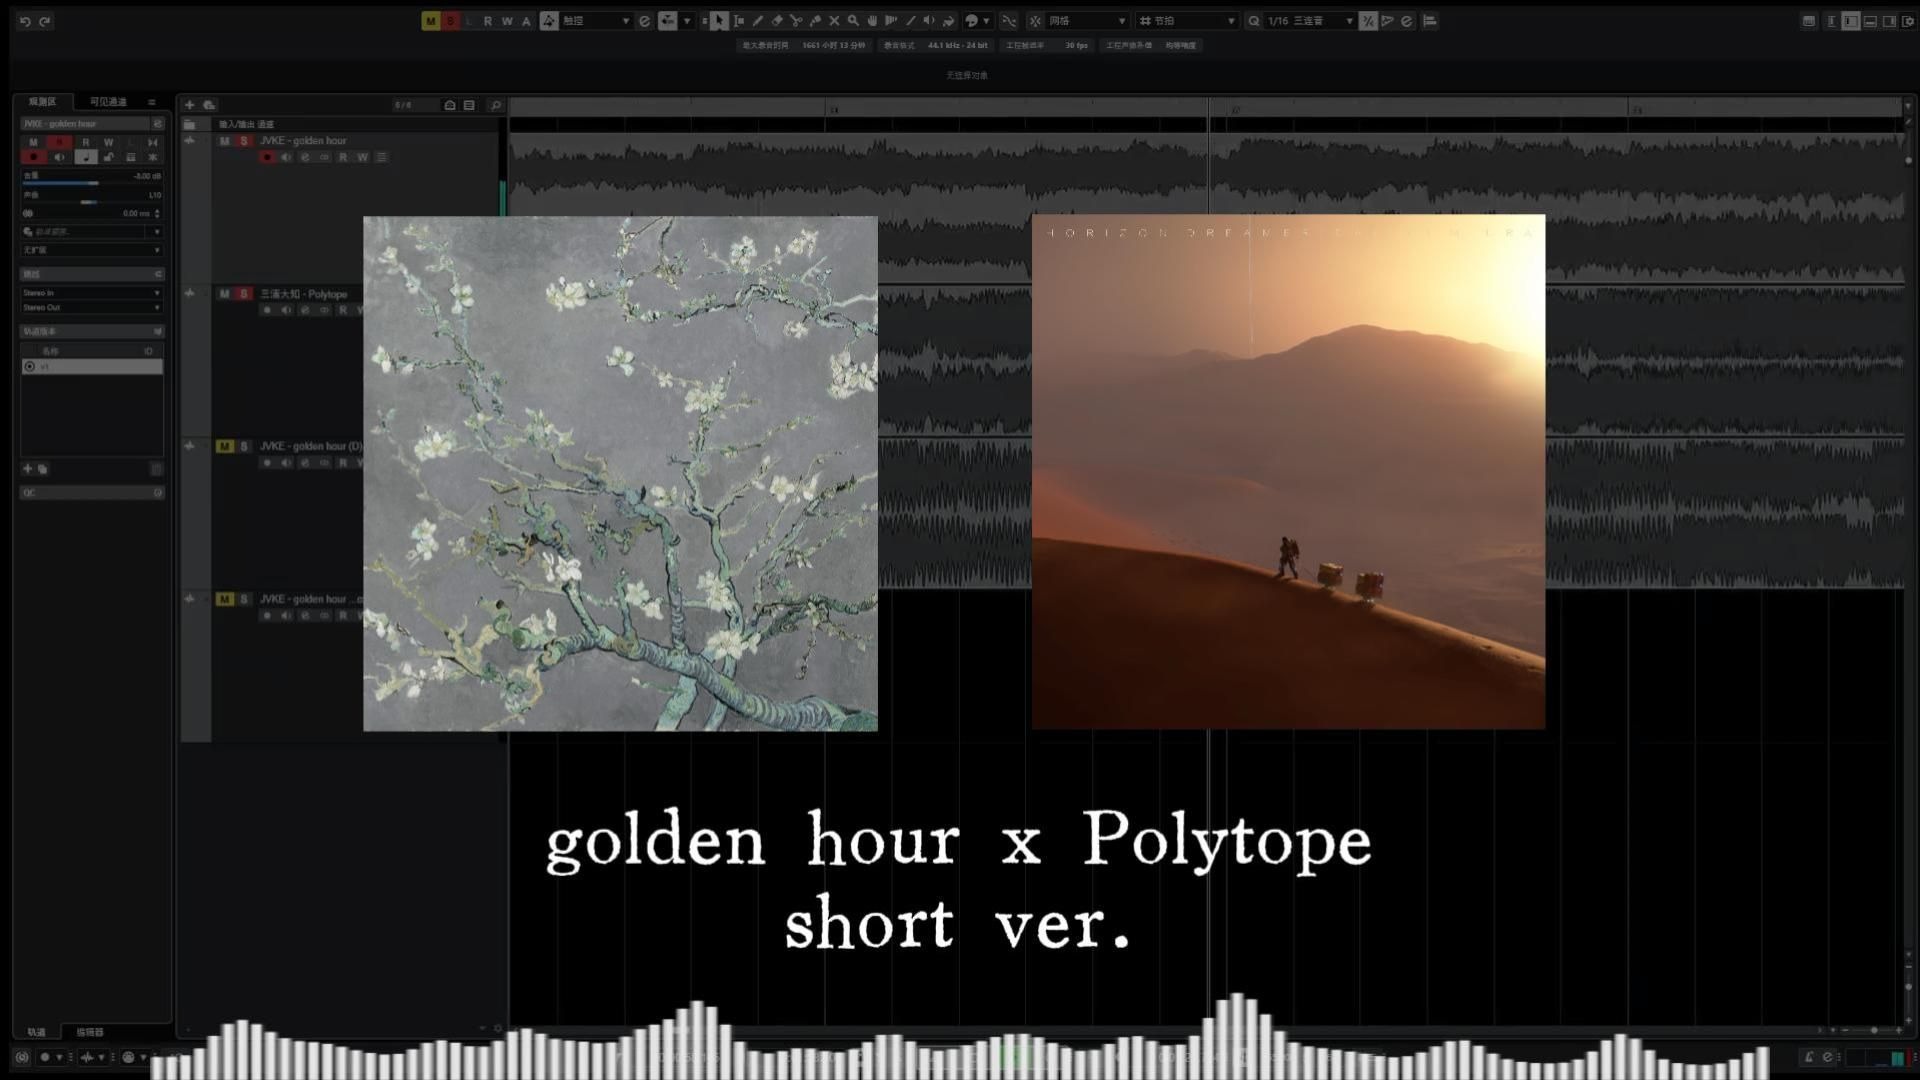Open quantize preset dropdown 1/16
Image resolution: width=1920 pixels, height=1080 pixels.
click(x=1309, y=21)
